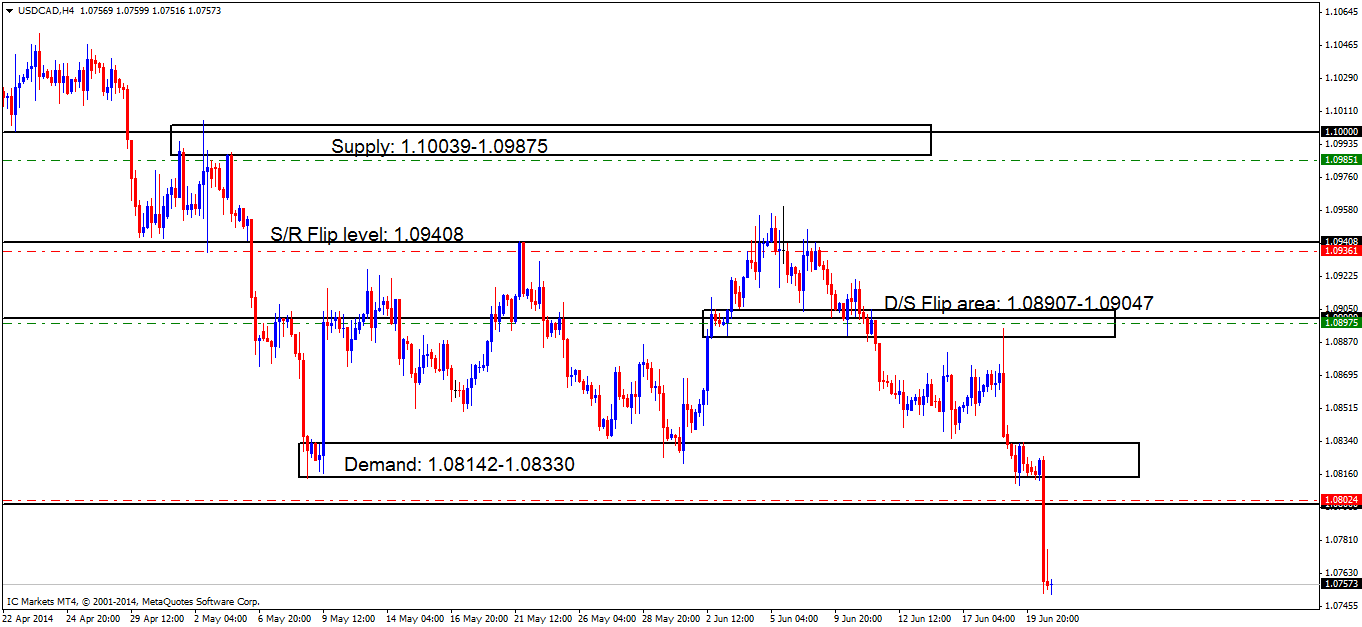1362x627 pixels.
Task: Select the 'Supply: 1.10039-1.09875' label
Action: tap(440, 146)
